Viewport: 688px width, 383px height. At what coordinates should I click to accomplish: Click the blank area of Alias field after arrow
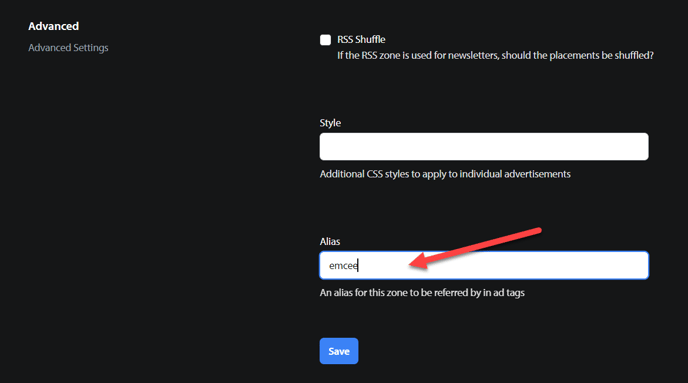pyautogui.click(x=570, y=265)
